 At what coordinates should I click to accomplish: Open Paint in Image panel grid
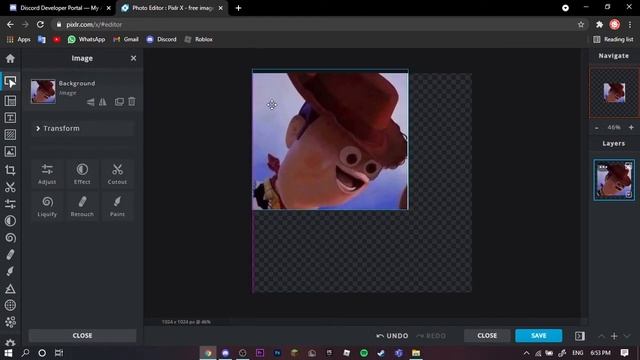coord(117,206)
